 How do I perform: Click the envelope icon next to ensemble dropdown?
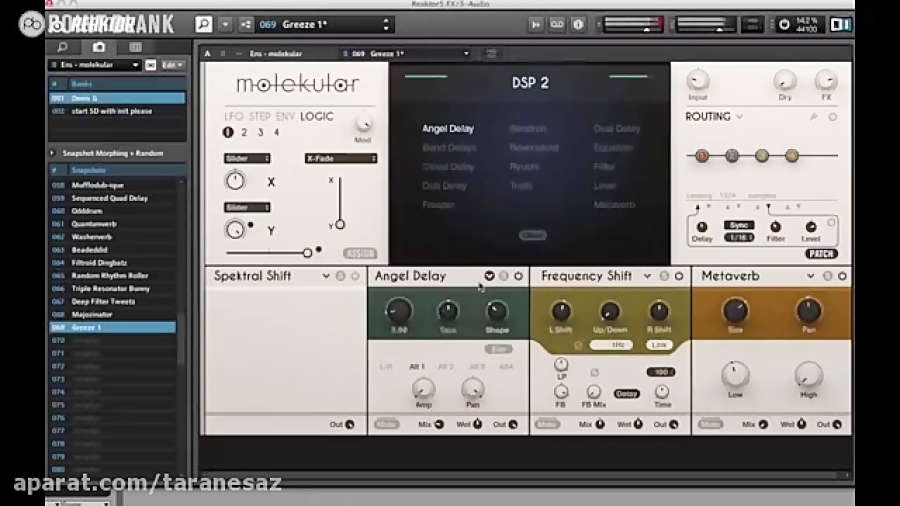coord(150,65)
